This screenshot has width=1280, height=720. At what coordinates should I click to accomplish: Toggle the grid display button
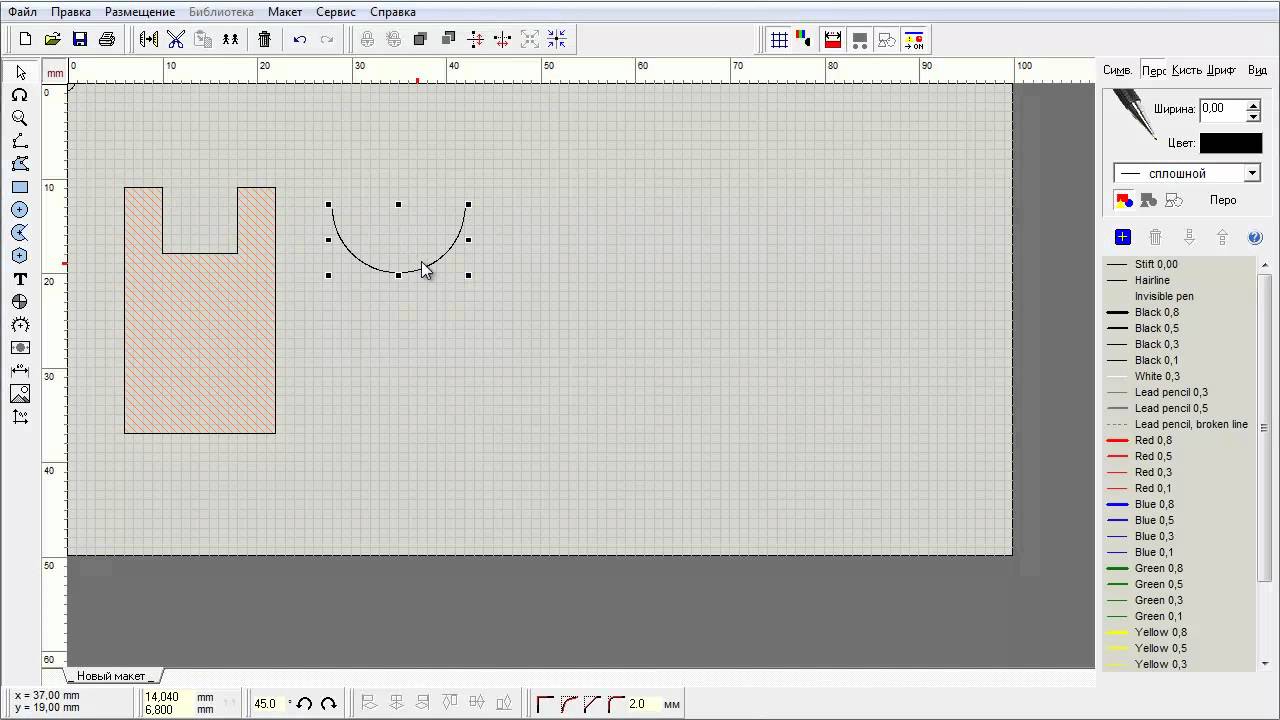779,40
